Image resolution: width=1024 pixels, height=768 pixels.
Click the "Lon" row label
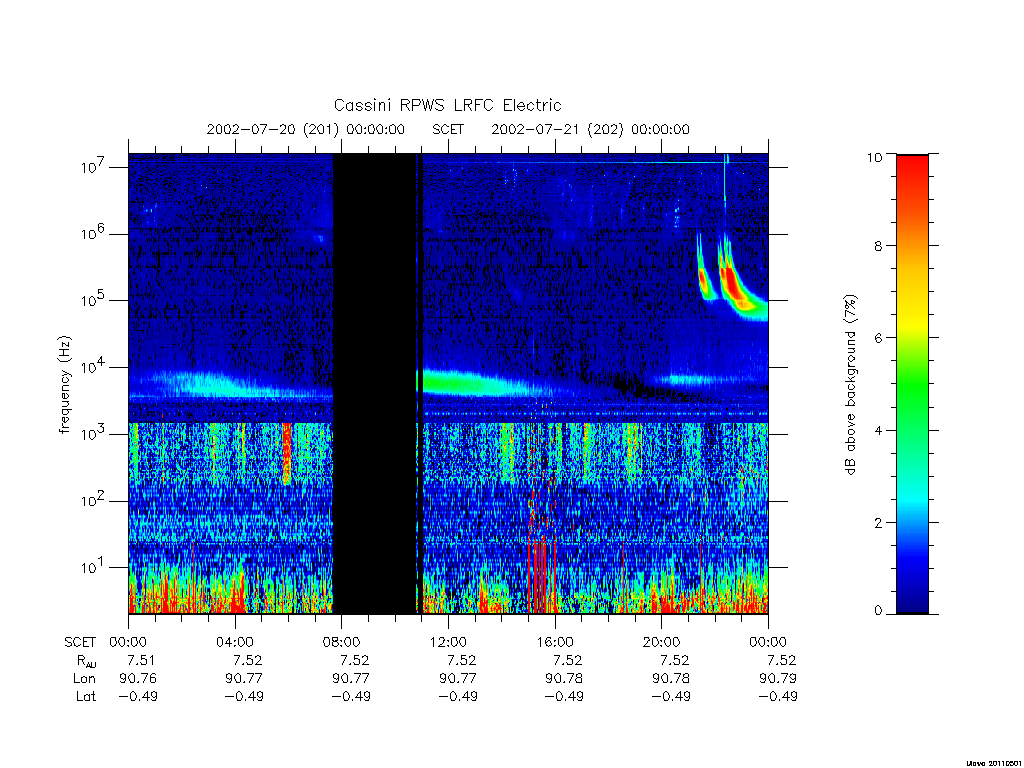(x=84, y=679)
